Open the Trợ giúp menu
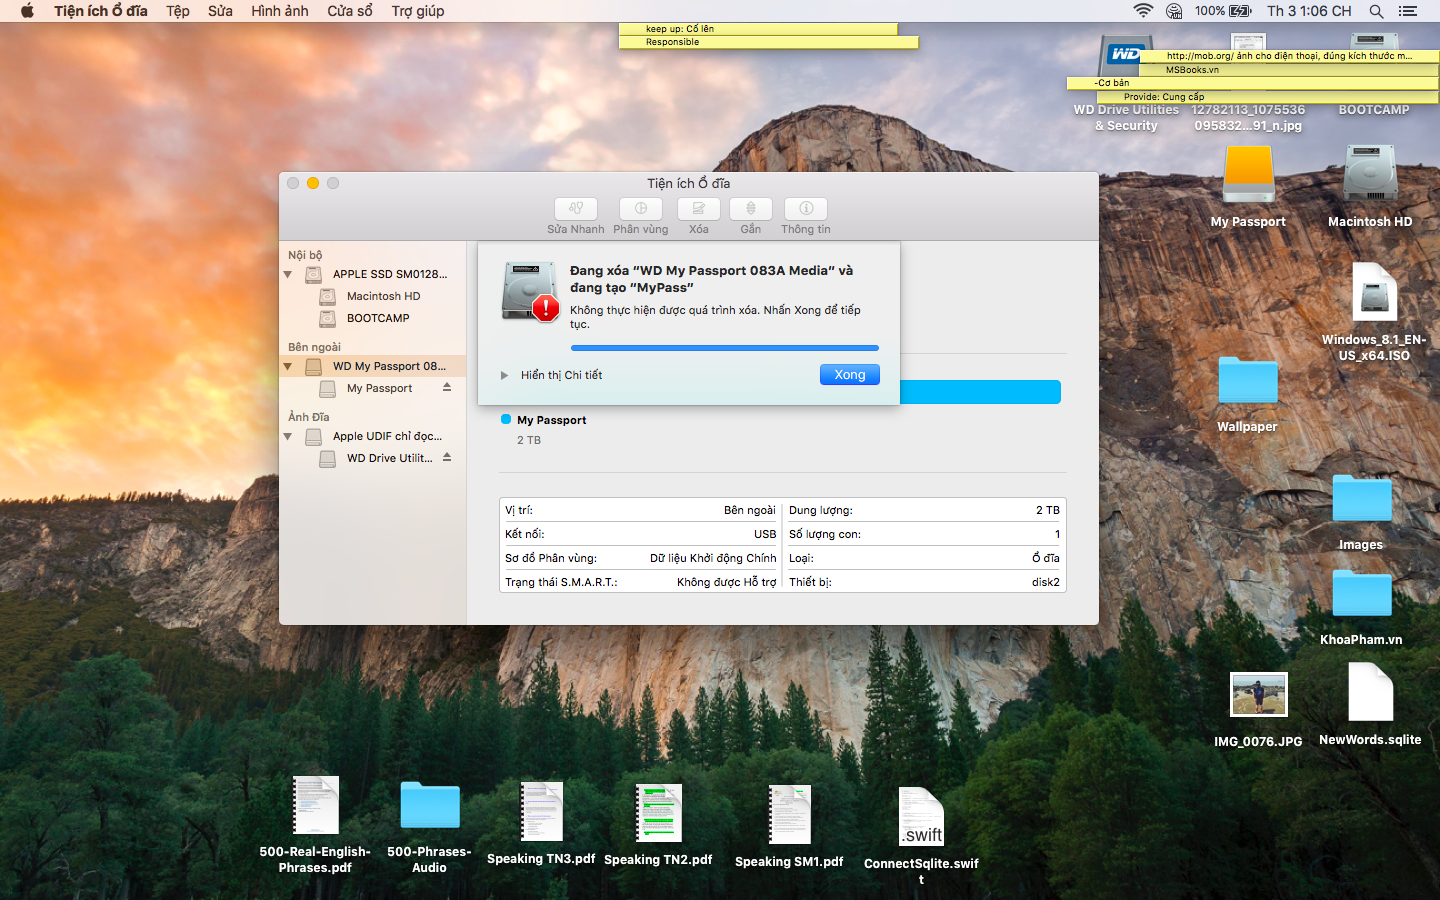1440x900 pixels. pyautogui.click(x=418, y=11)
